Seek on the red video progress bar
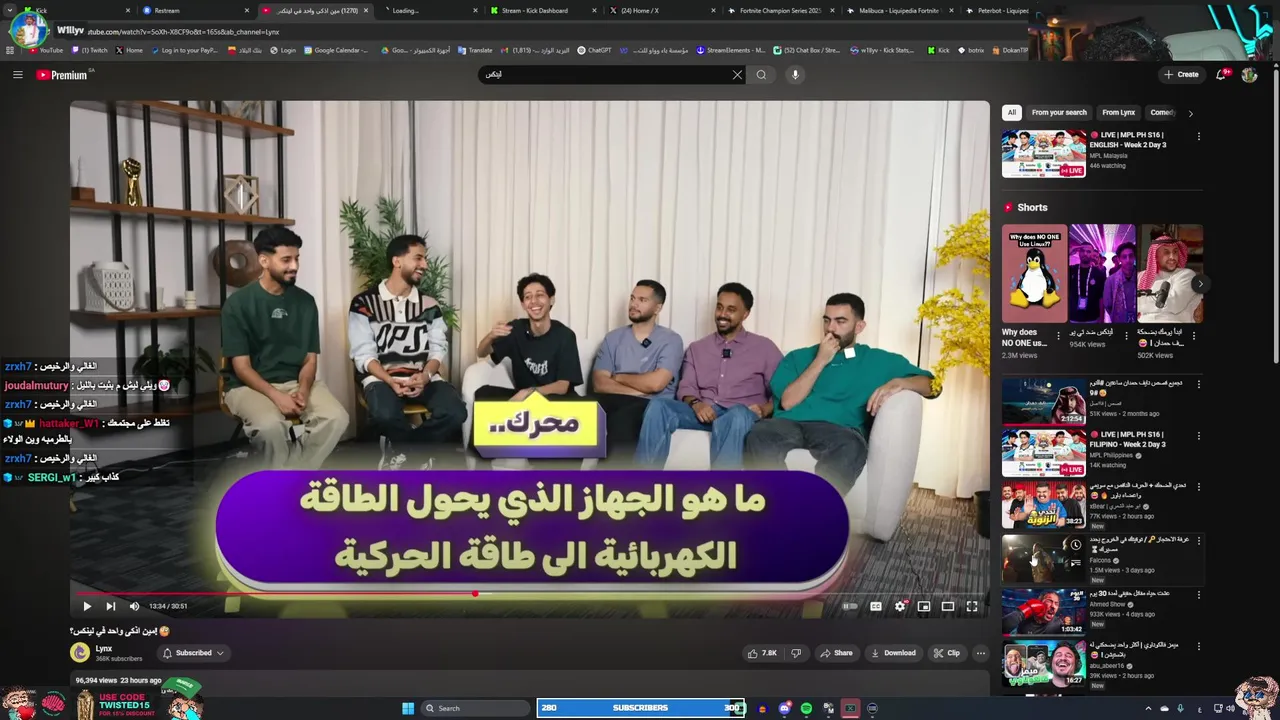Viewport: 1280px width, 720px height. tap(530, 594)
